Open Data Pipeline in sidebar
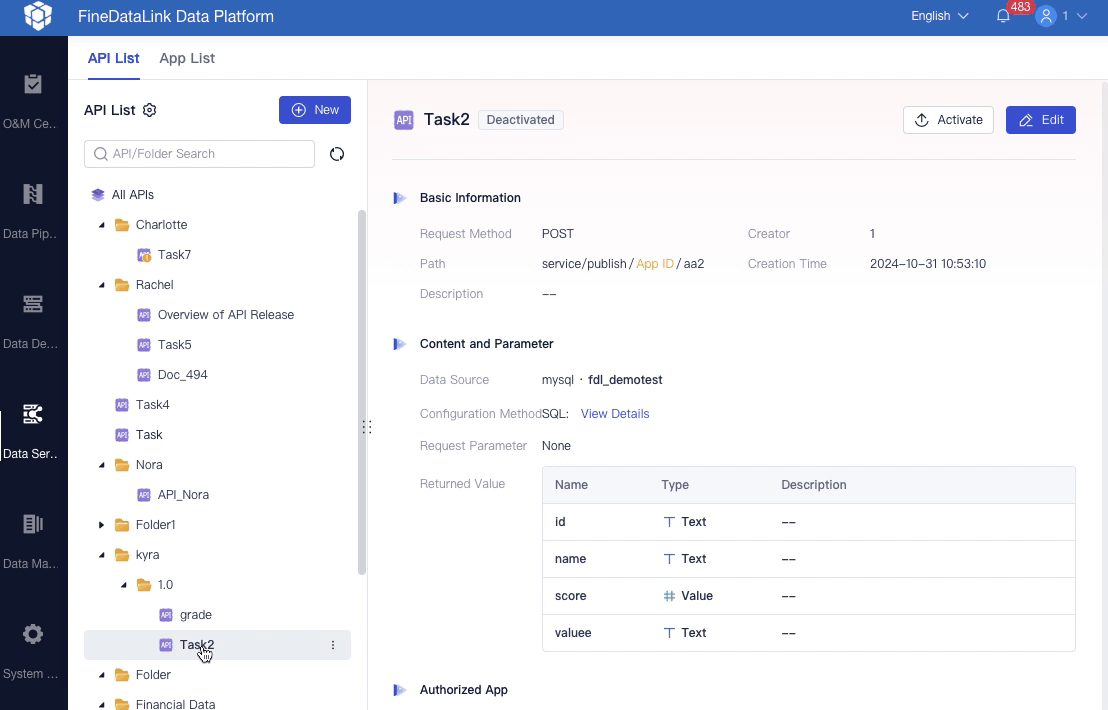The height and width of the screenshot is (710, 1108). pos(33,211)
